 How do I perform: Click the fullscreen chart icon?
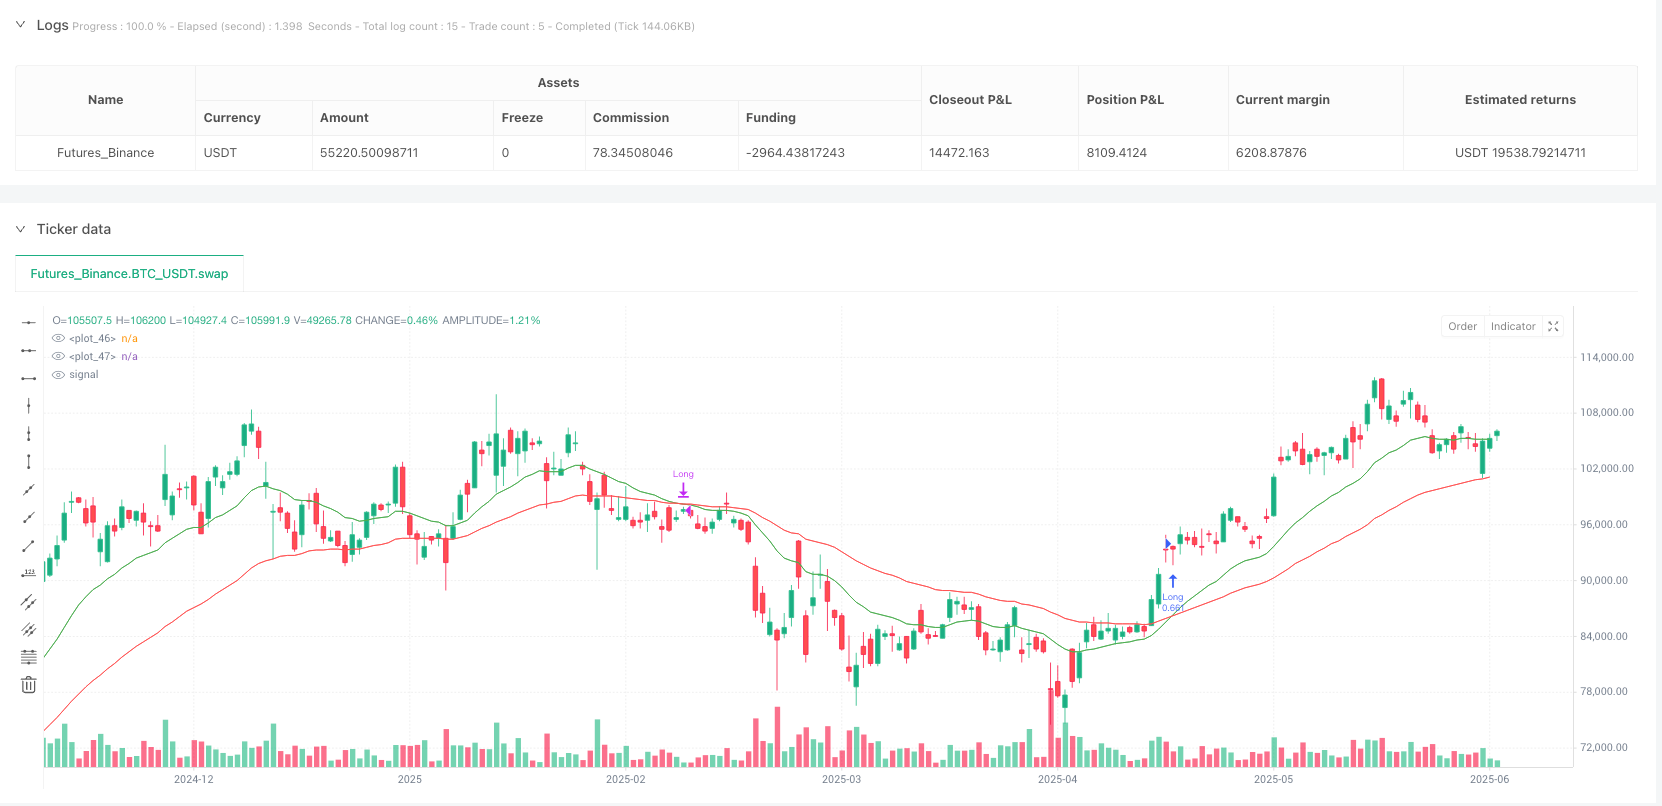pos(1553,326)
